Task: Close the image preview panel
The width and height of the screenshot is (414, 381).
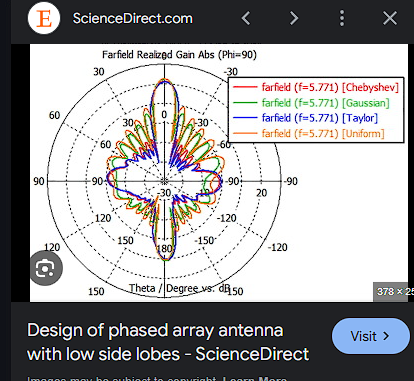Action: pos(390,18)
